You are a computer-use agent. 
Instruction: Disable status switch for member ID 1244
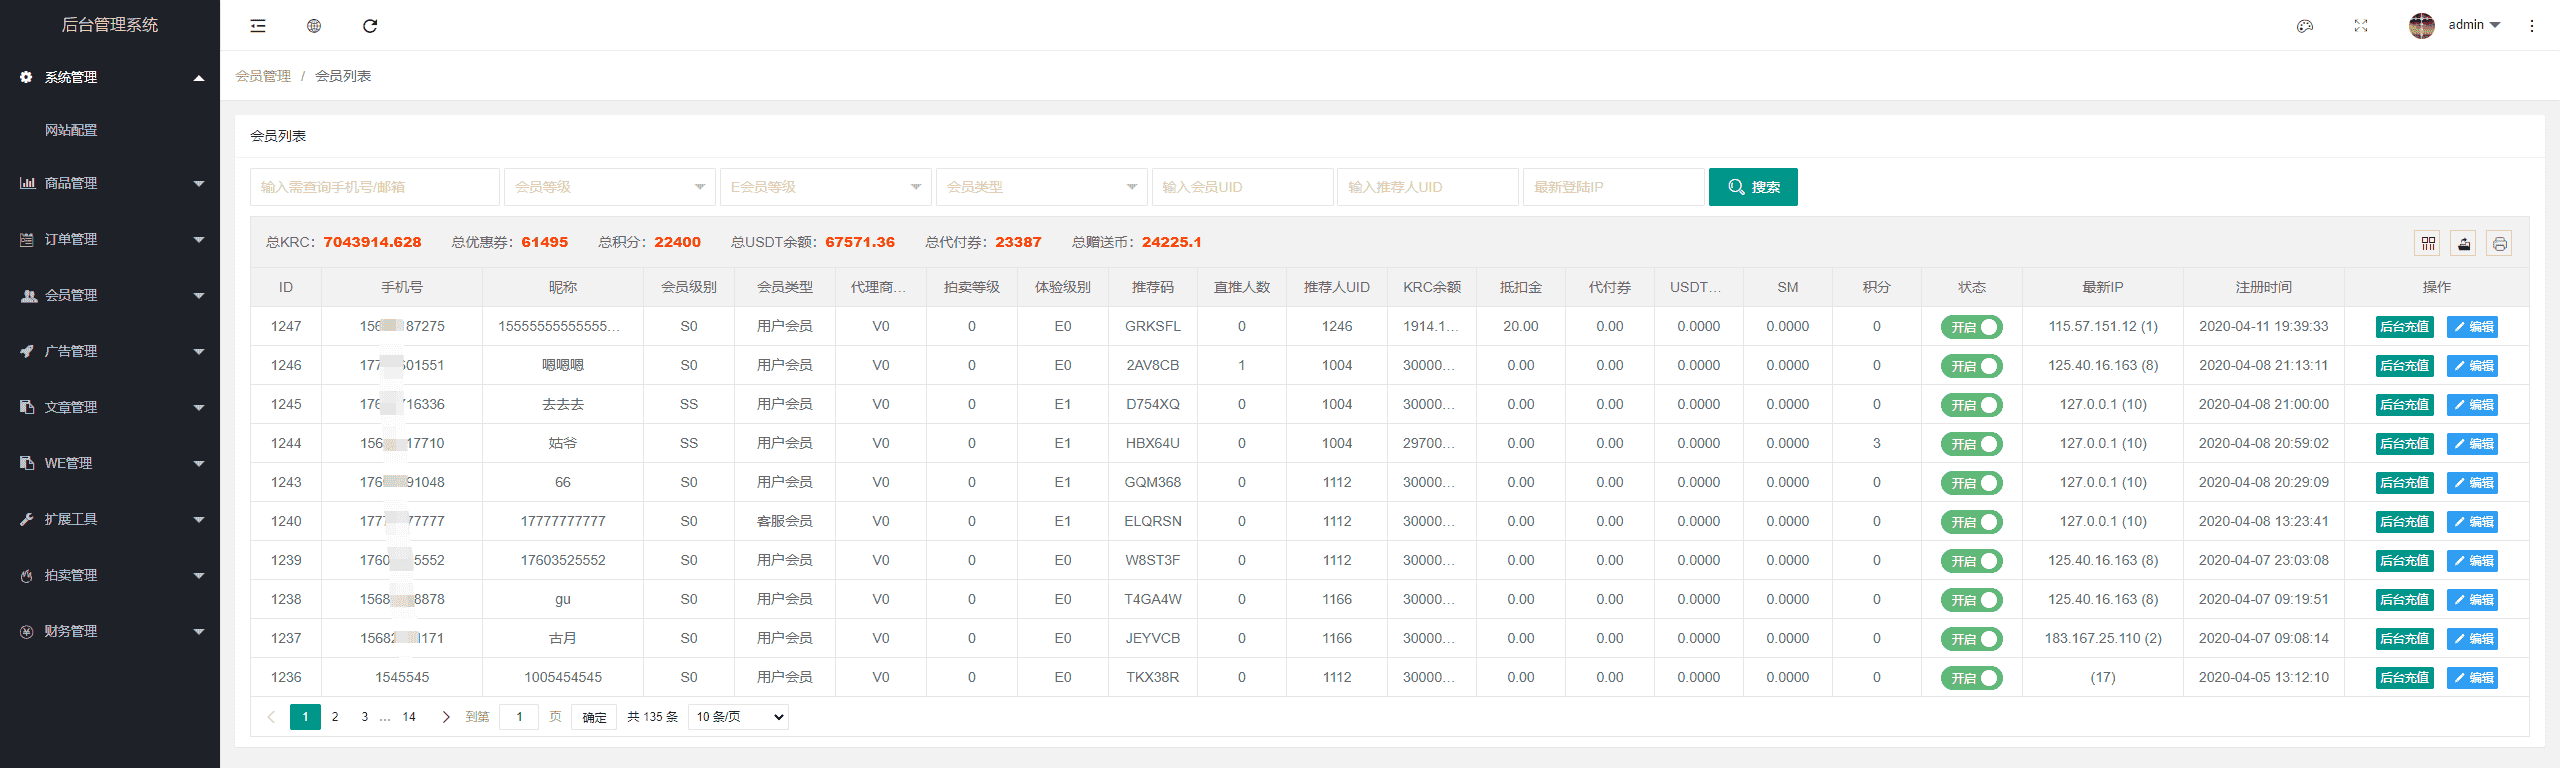(1971, 444)
